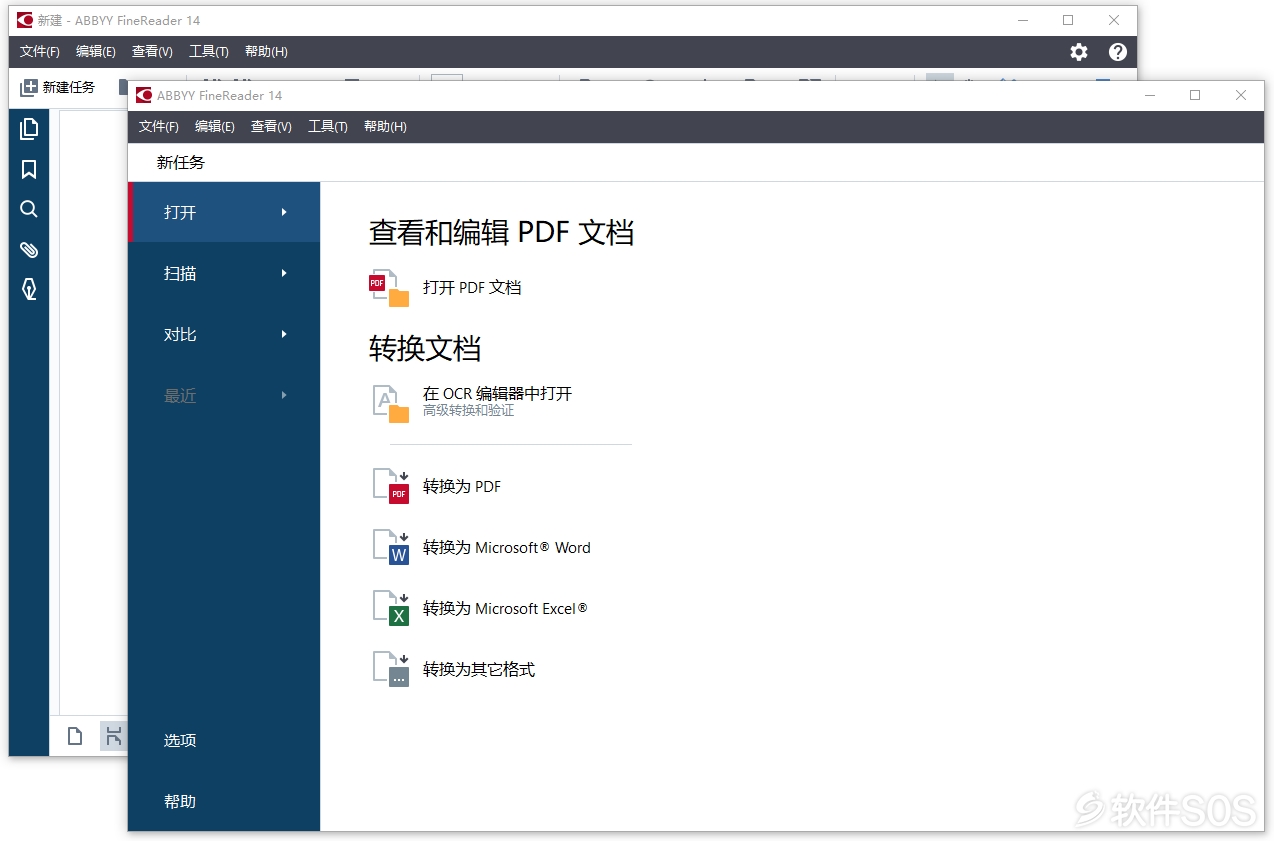Click heading 转换文档

pos(425,348)
